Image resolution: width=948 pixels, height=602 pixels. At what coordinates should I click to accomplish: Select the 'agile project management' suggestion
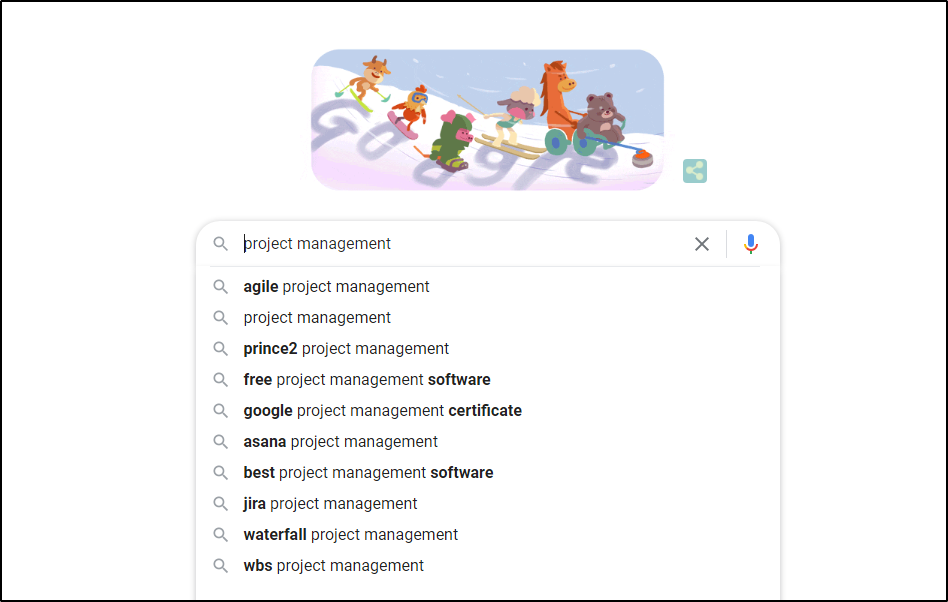click(336, 287)
